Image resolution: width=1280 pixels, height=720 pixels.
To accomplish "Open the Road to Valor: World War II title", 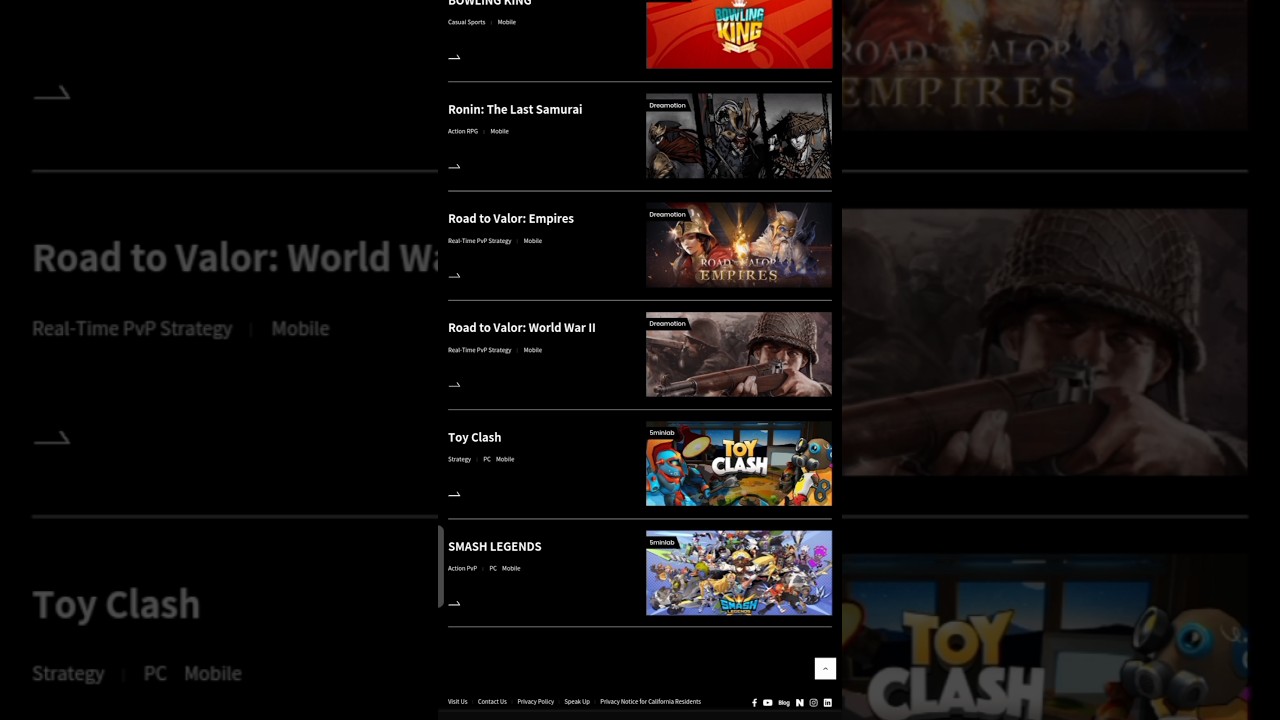I will 521,327.
